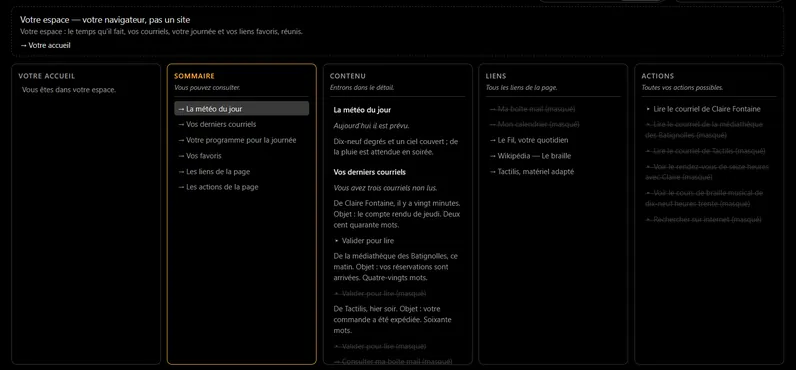The height and width of the screenshot is (370, 796).
Task: Click the 'Dix-neuf degrés et un ciel couvert' paragraph
Action: click(x=396, y=147)
